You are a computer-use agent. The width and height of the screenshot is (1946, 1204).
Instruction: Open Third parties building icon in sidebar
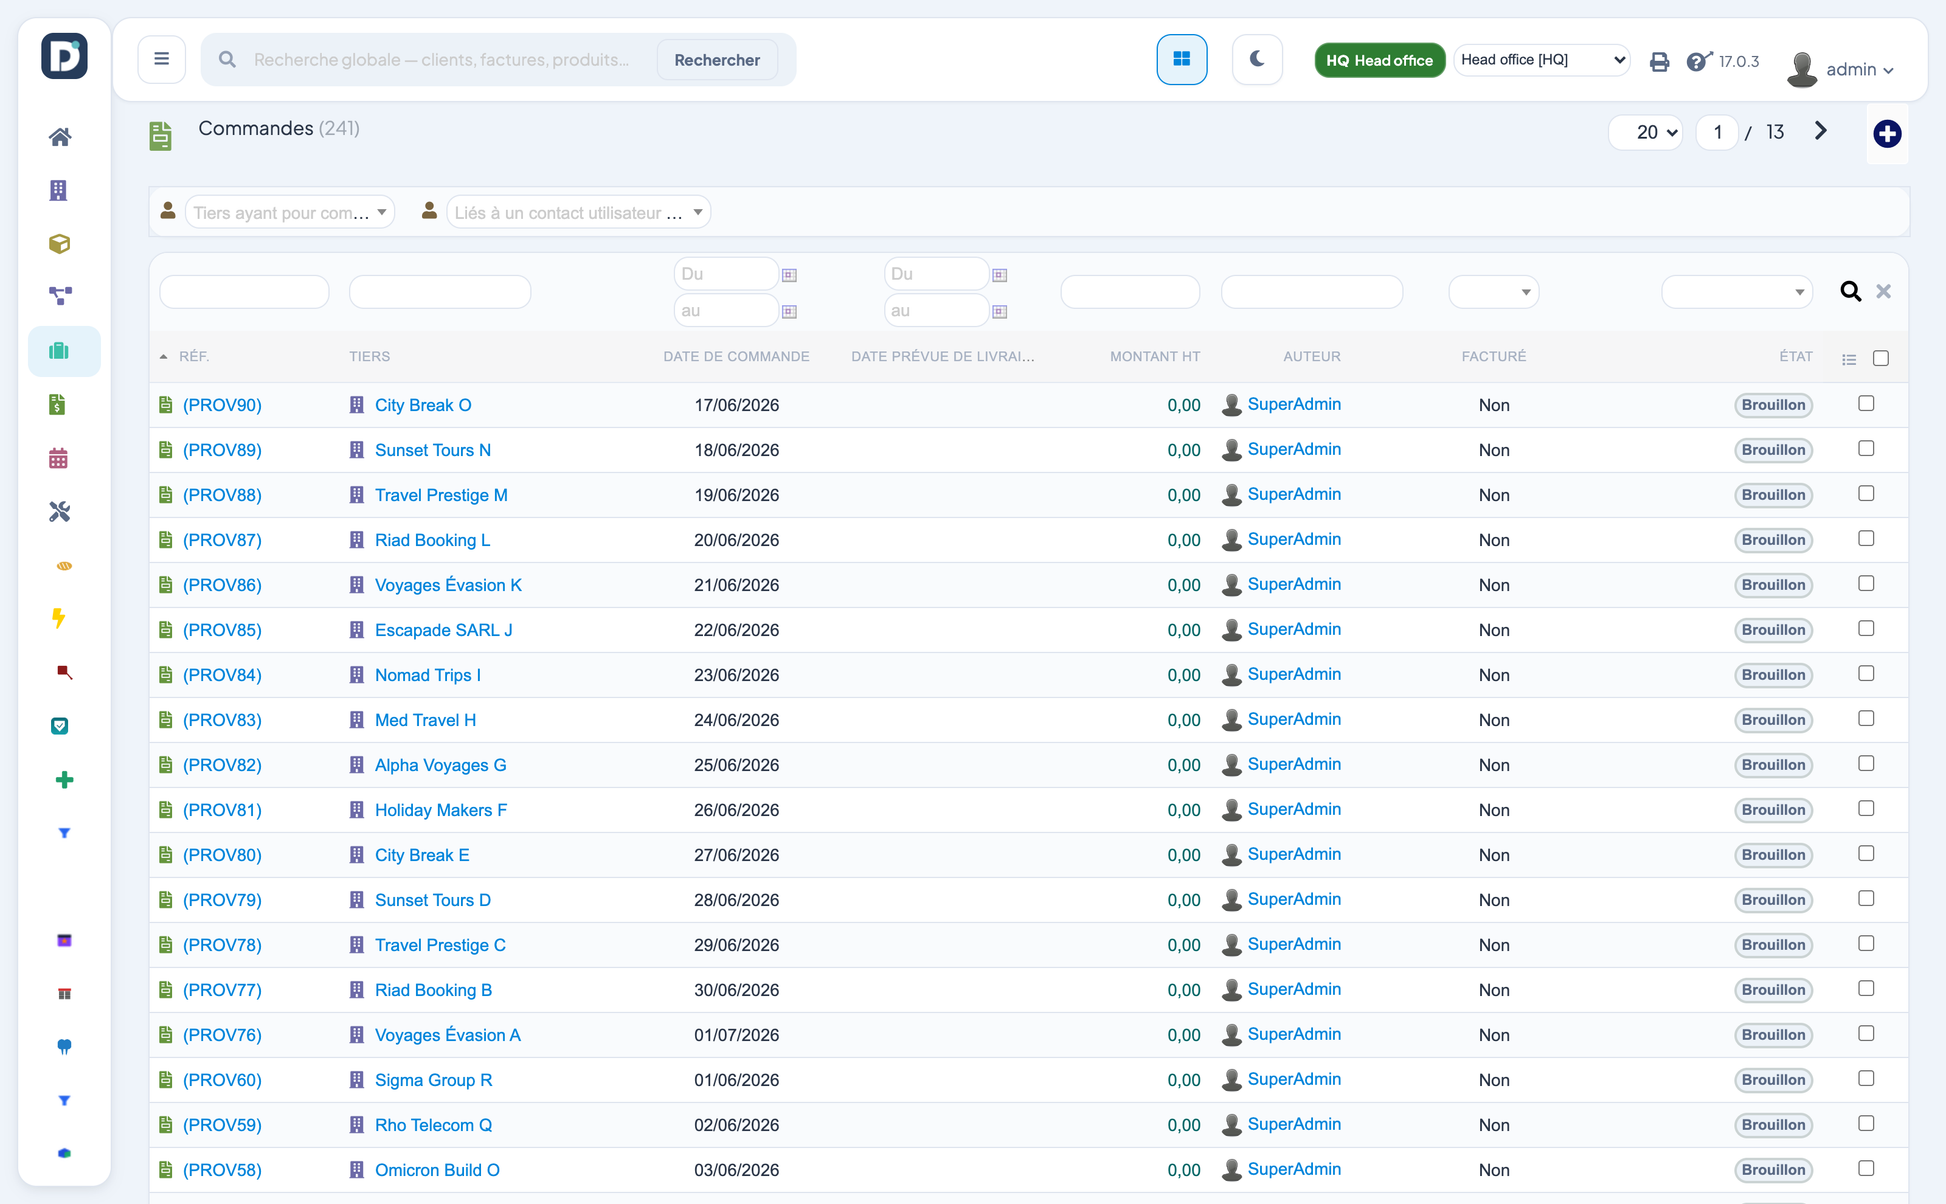point(59,190)
